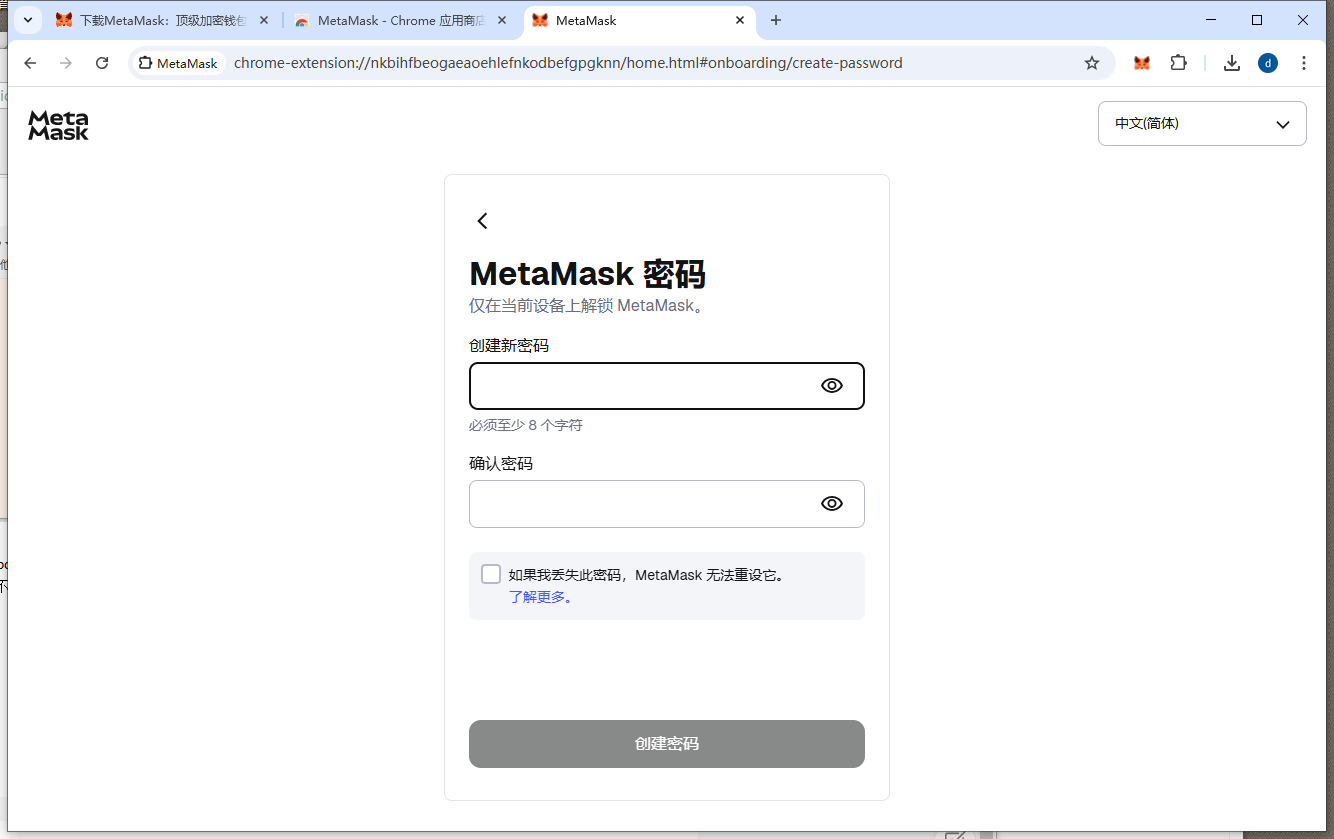Show the confirm password characters via eye icon
The image size is (1334, 839).
[x=832, y=504]
